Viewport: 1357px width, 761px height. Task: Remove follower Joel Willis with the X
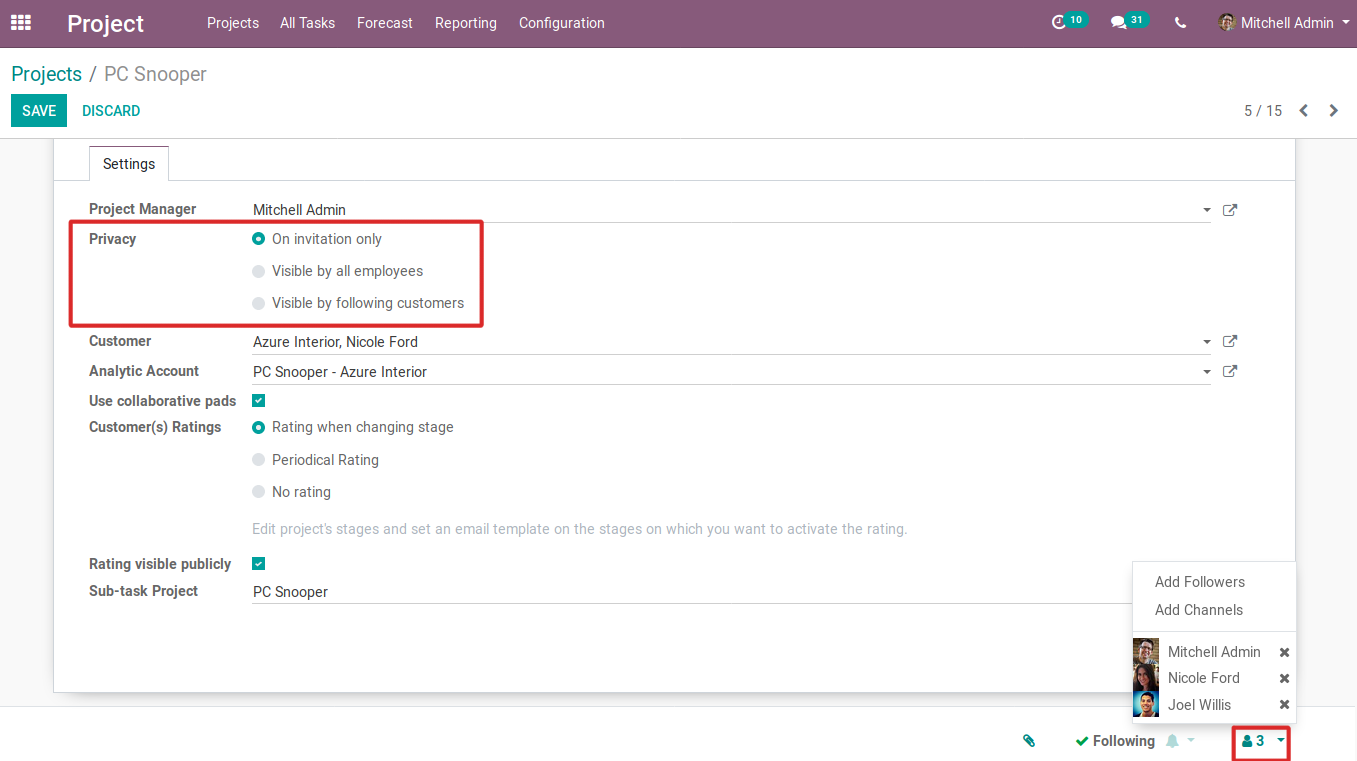click(1284, 704)
